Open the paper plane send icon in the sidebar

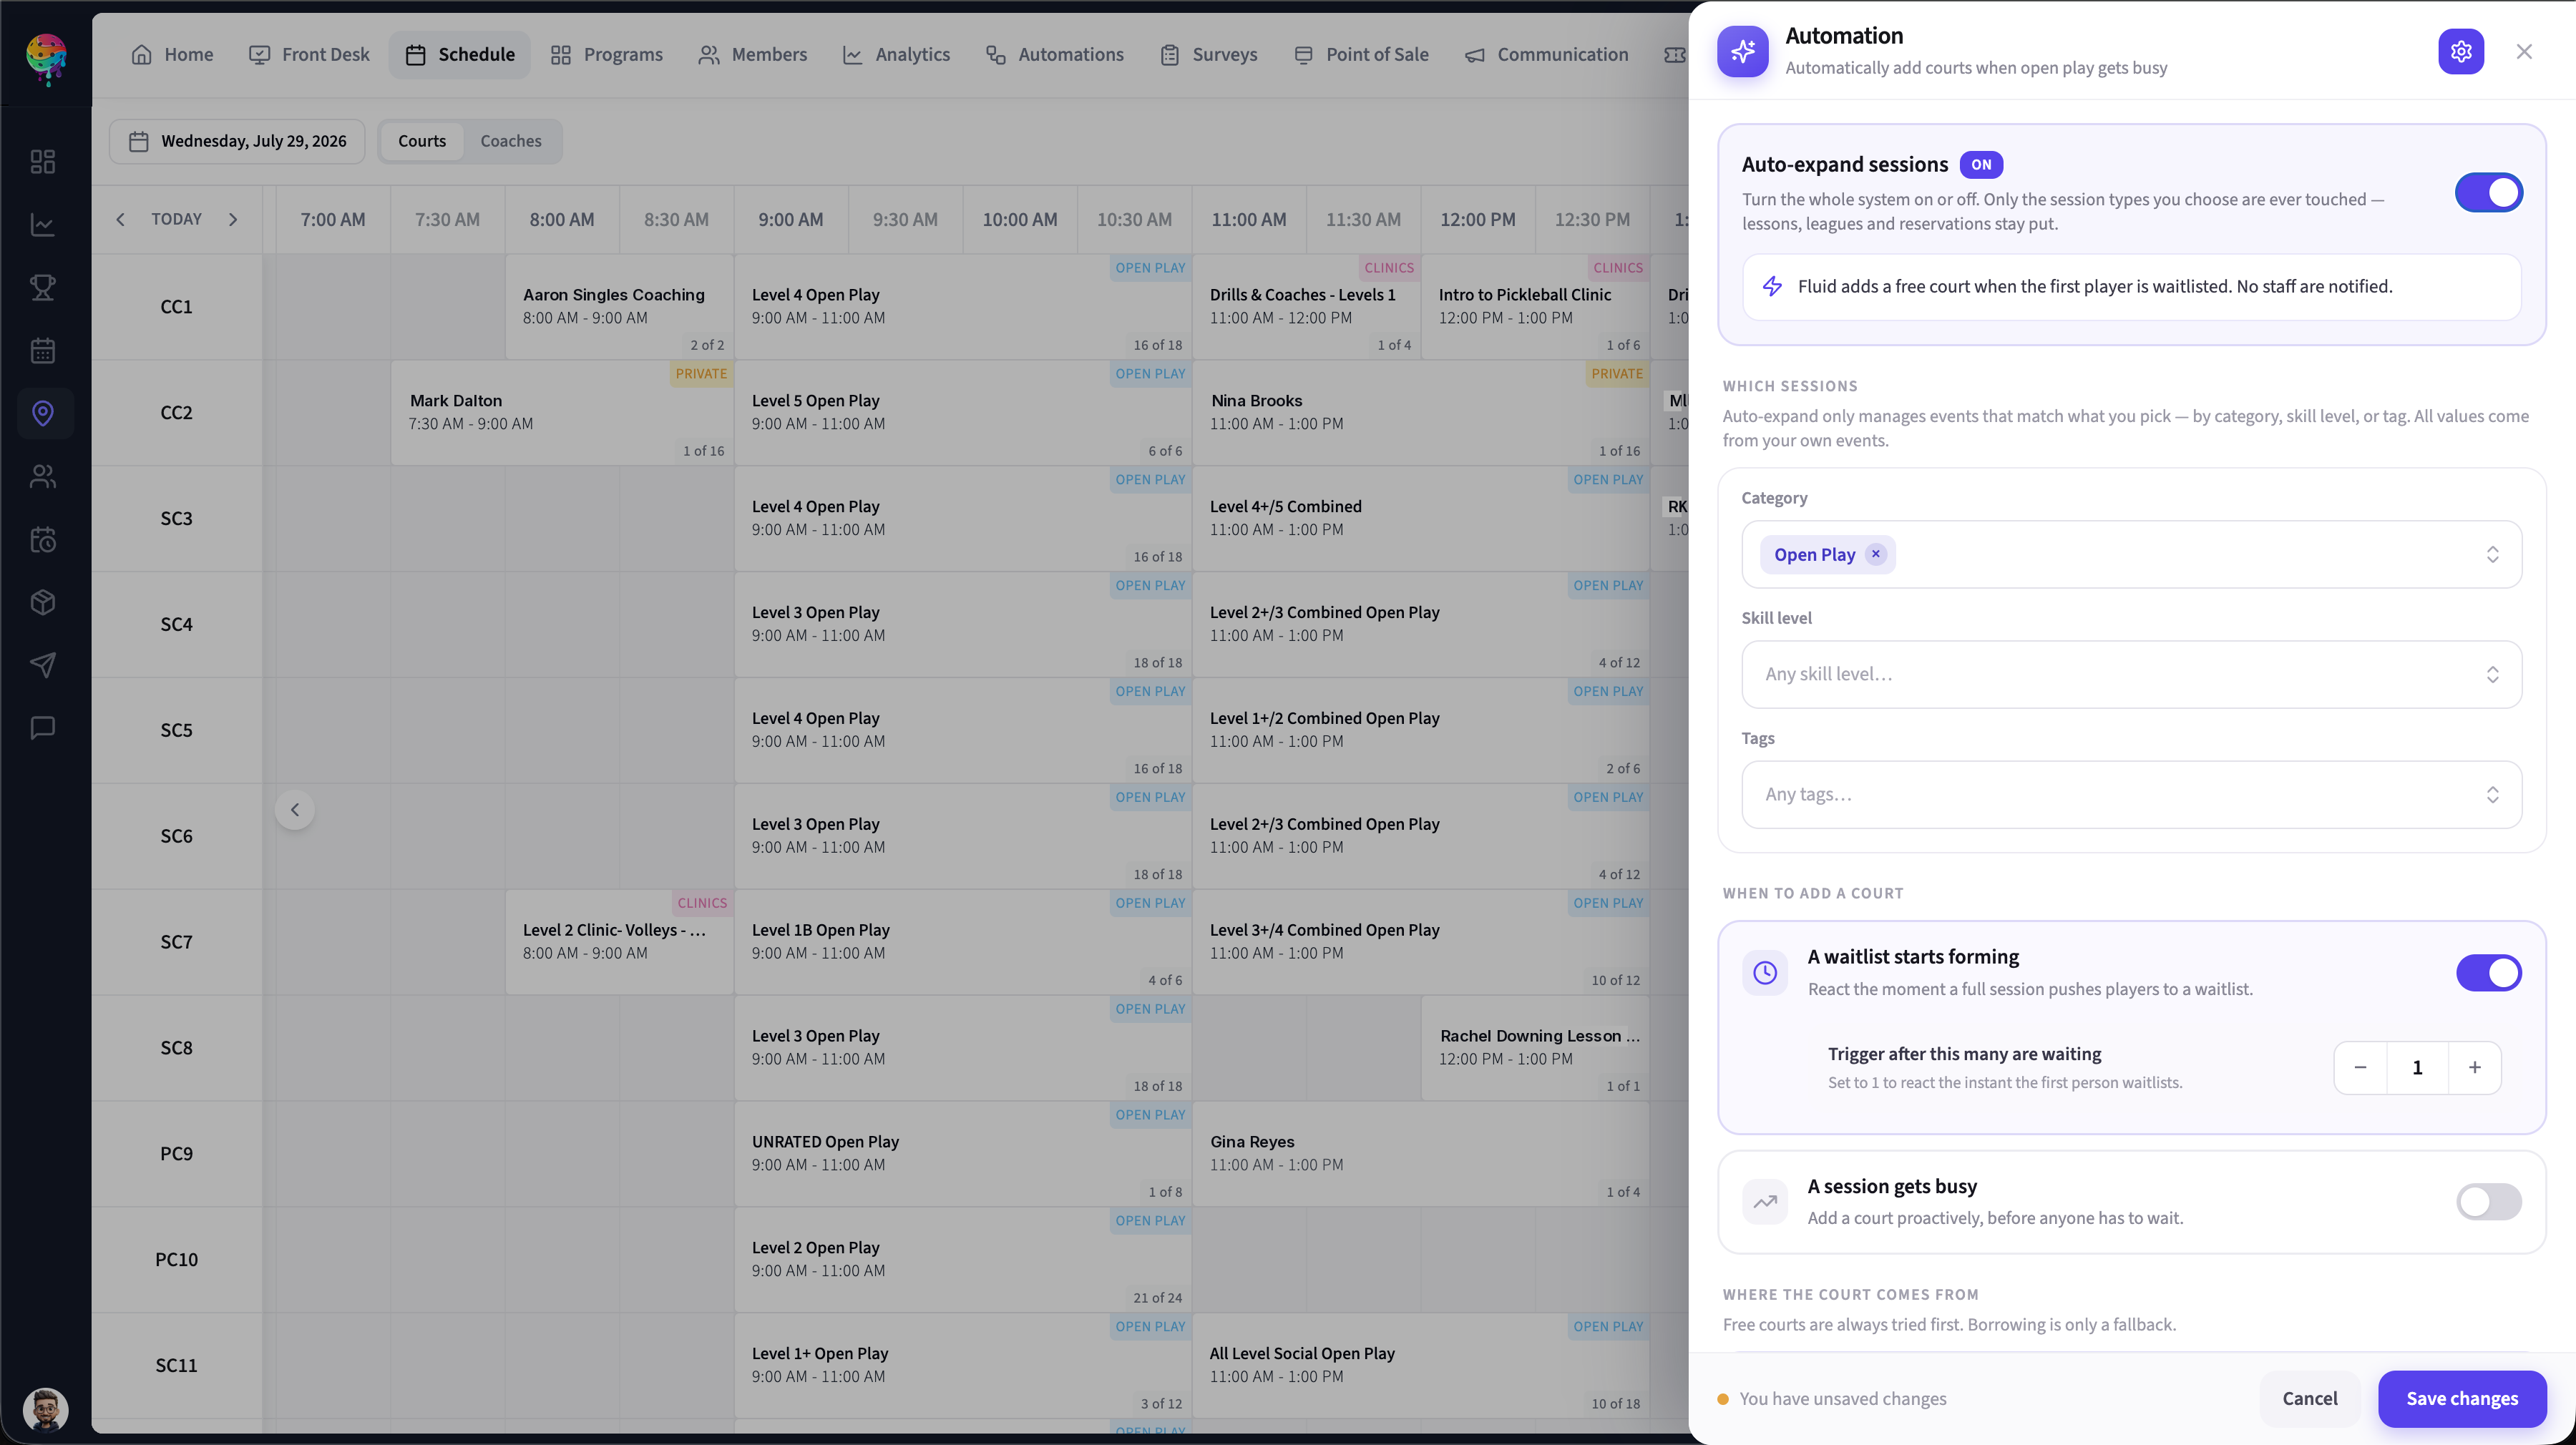[x=43, y=665]
